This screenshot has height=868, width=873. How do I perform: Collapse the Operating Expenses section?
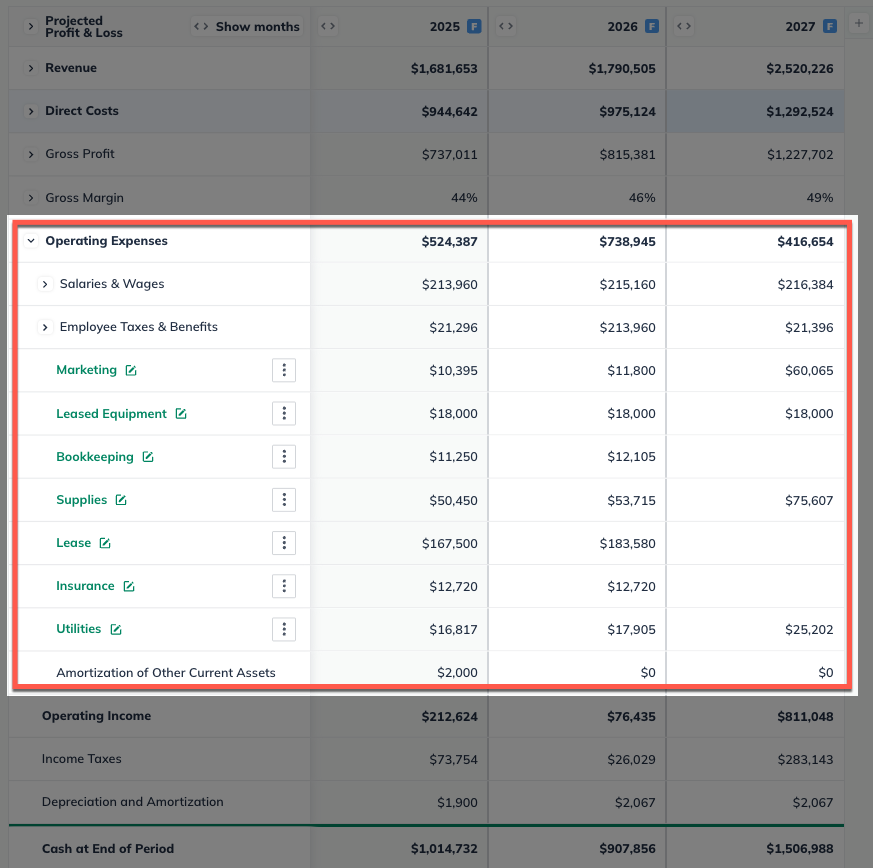[31, 241]
